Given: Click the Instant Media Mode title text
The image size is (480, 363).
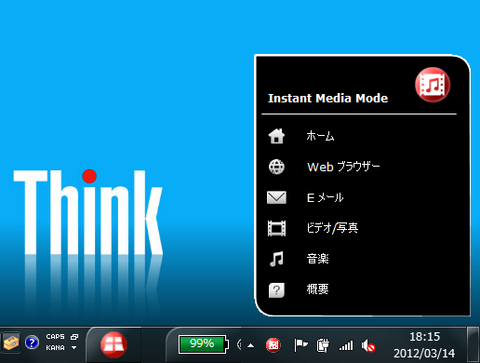Looking at the screenshot, I should click(x=328, y=98).
